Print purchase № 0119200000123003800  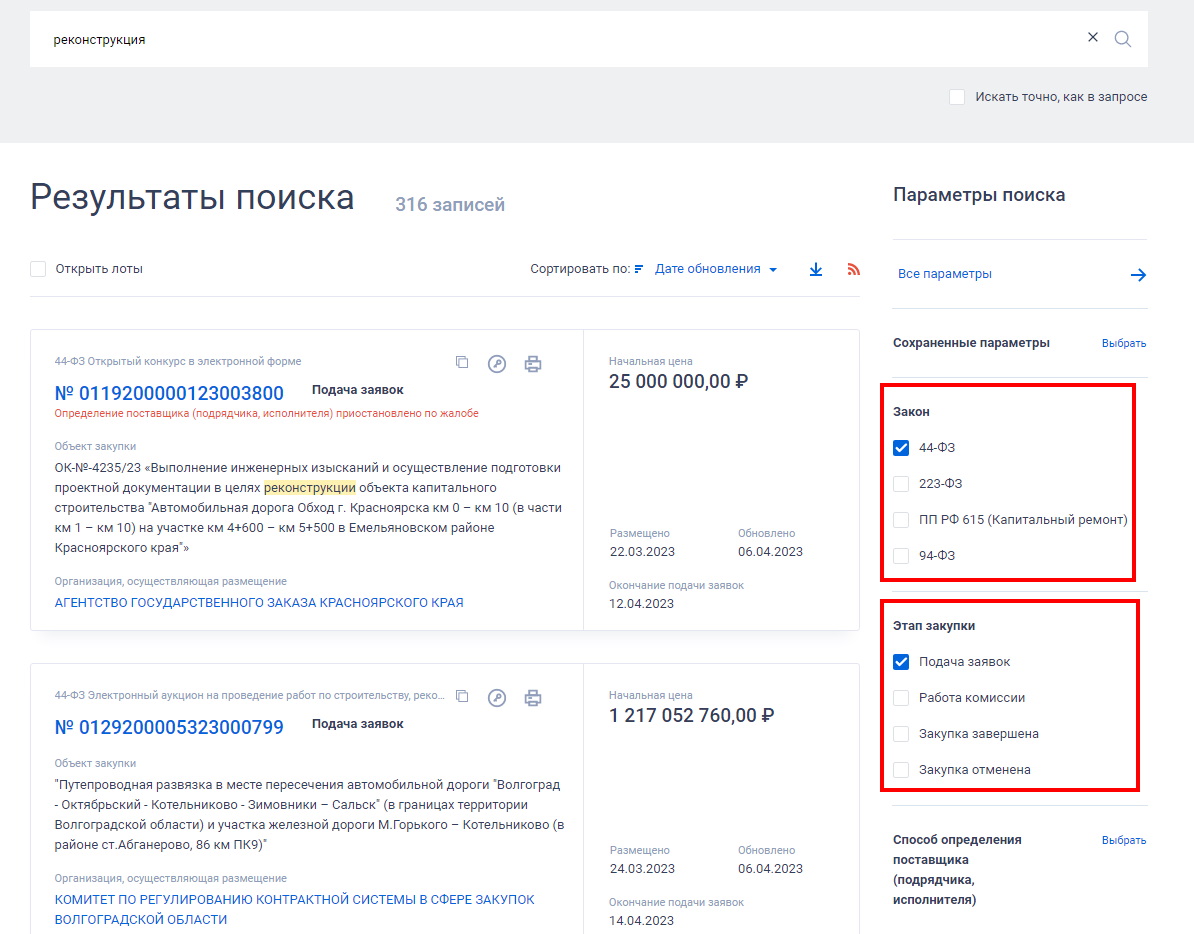pyautogui.click(x=533, y=364)
